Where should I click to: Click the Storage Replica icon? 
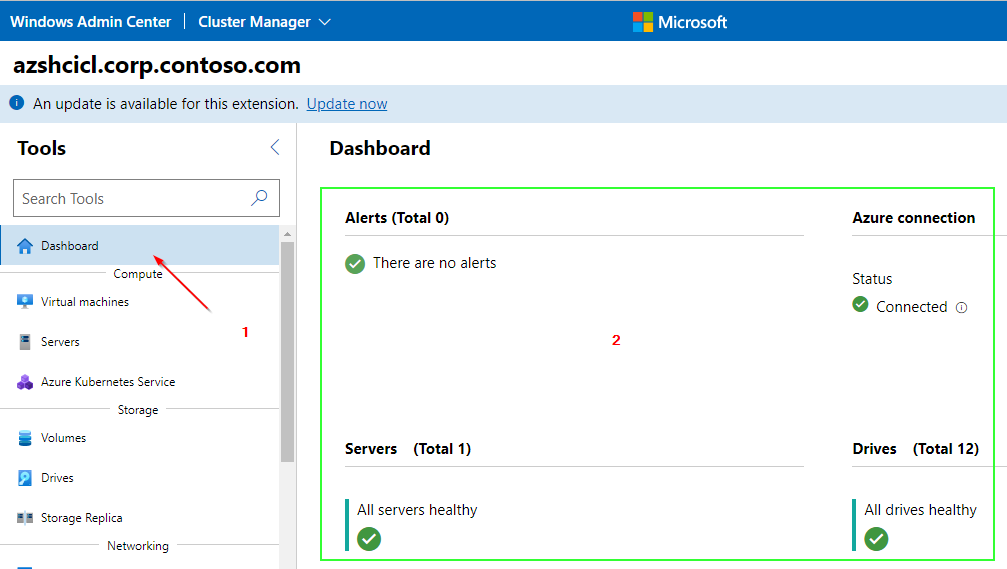24,518
